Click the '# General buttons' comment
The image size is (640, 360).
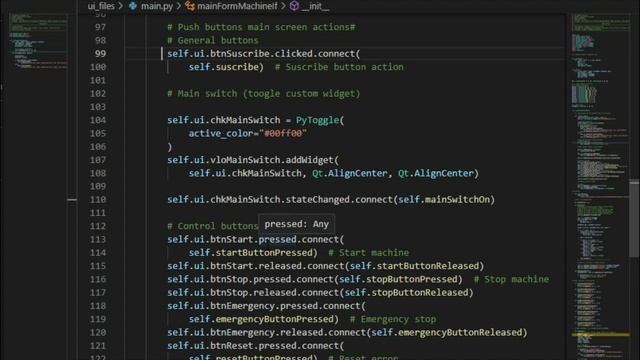tap(213, 40)
